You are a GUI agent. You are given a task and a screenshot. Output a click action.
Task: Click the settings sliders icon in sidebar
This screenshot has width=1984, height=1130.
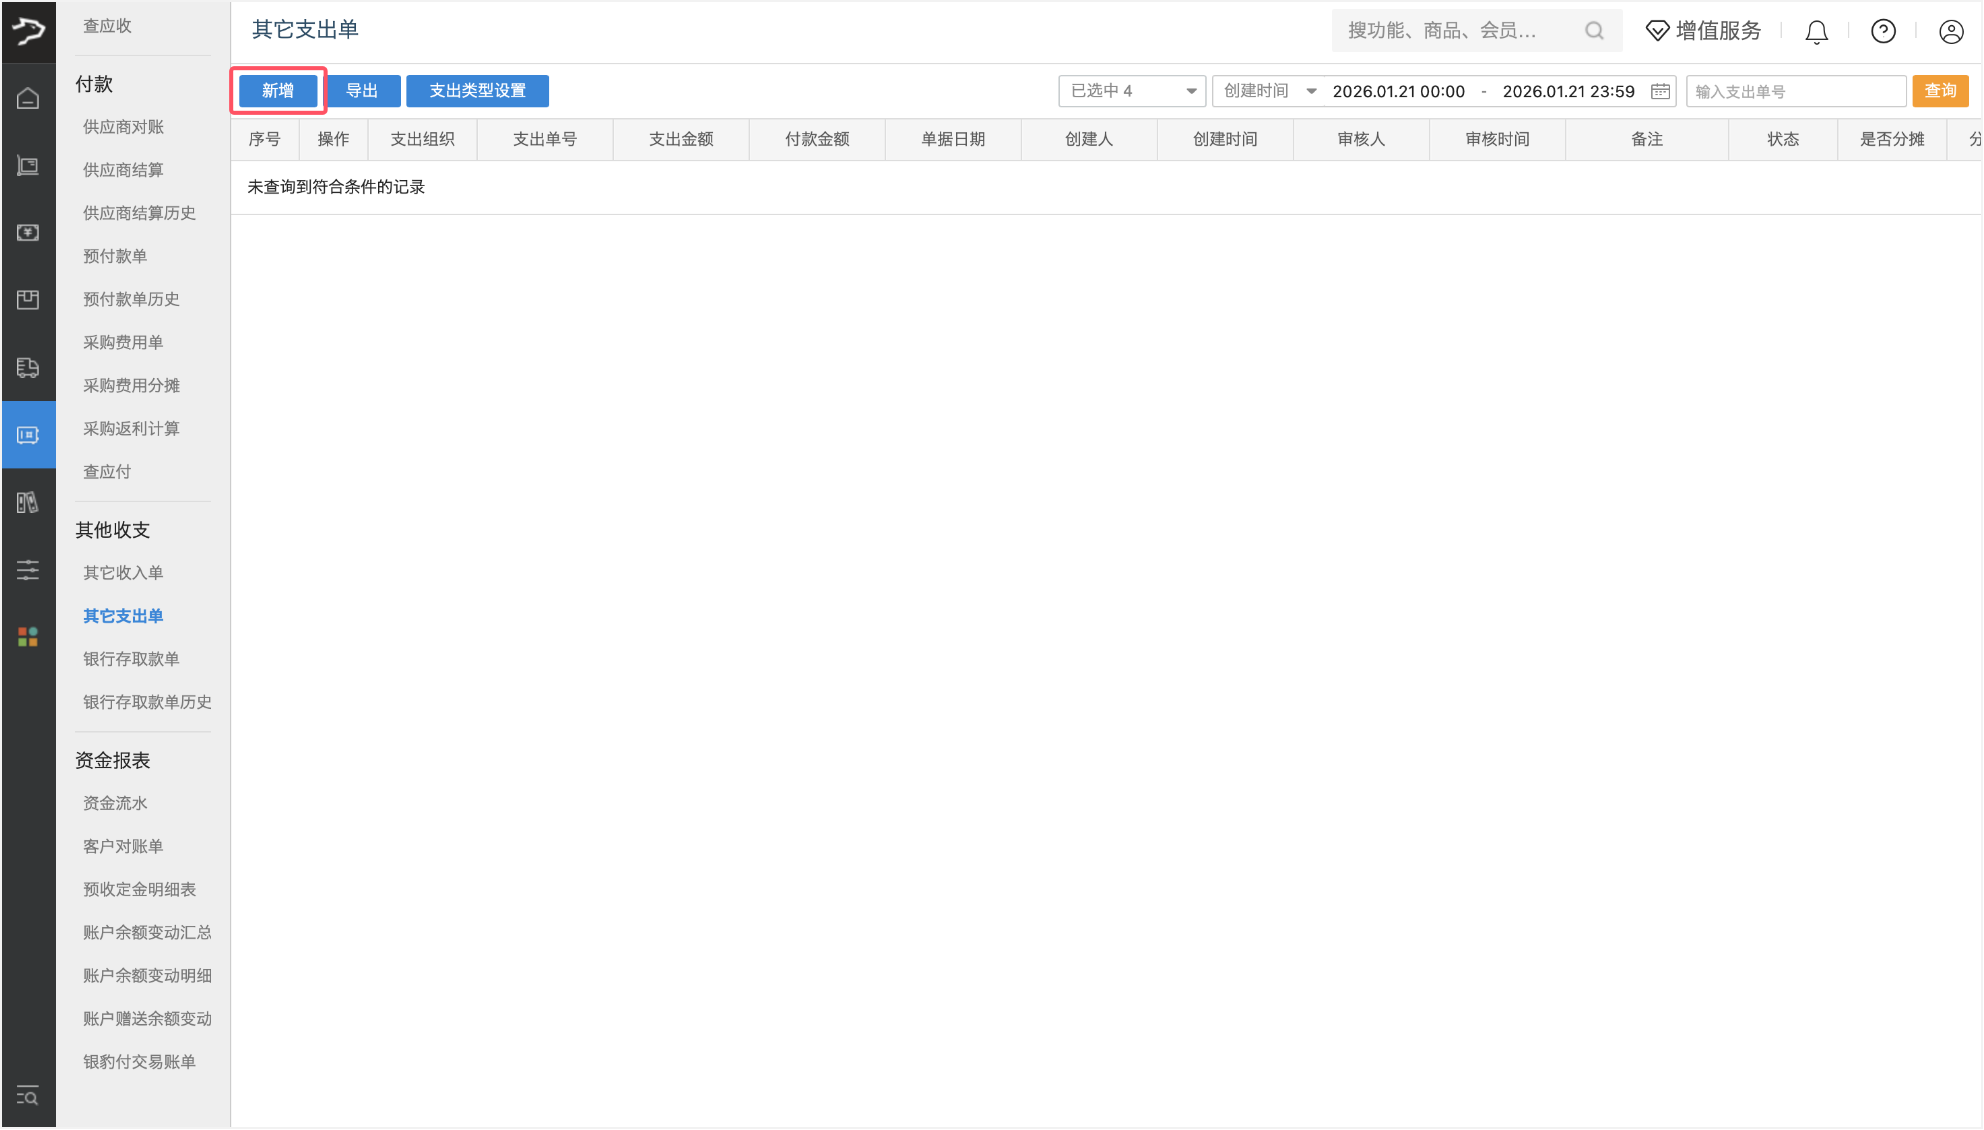tap(28, 569)
